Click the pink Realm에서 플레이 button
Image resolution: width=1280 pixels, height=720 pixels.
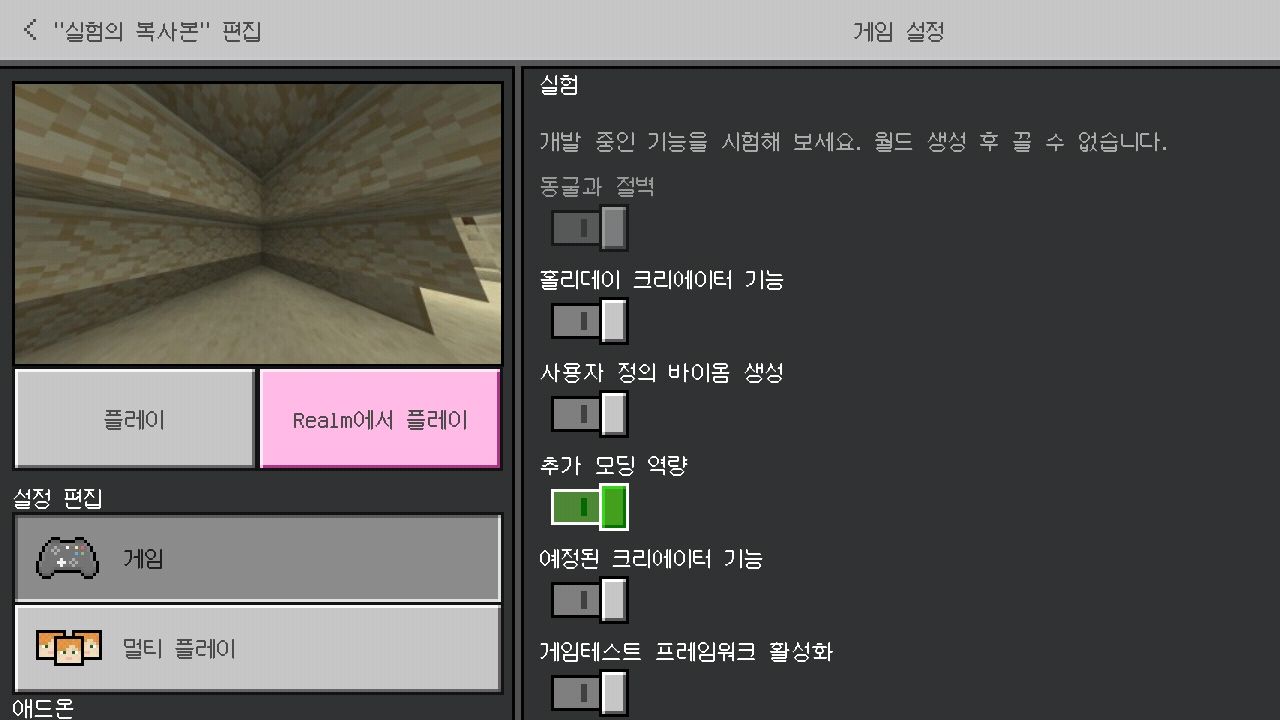(x=380, y=419)
